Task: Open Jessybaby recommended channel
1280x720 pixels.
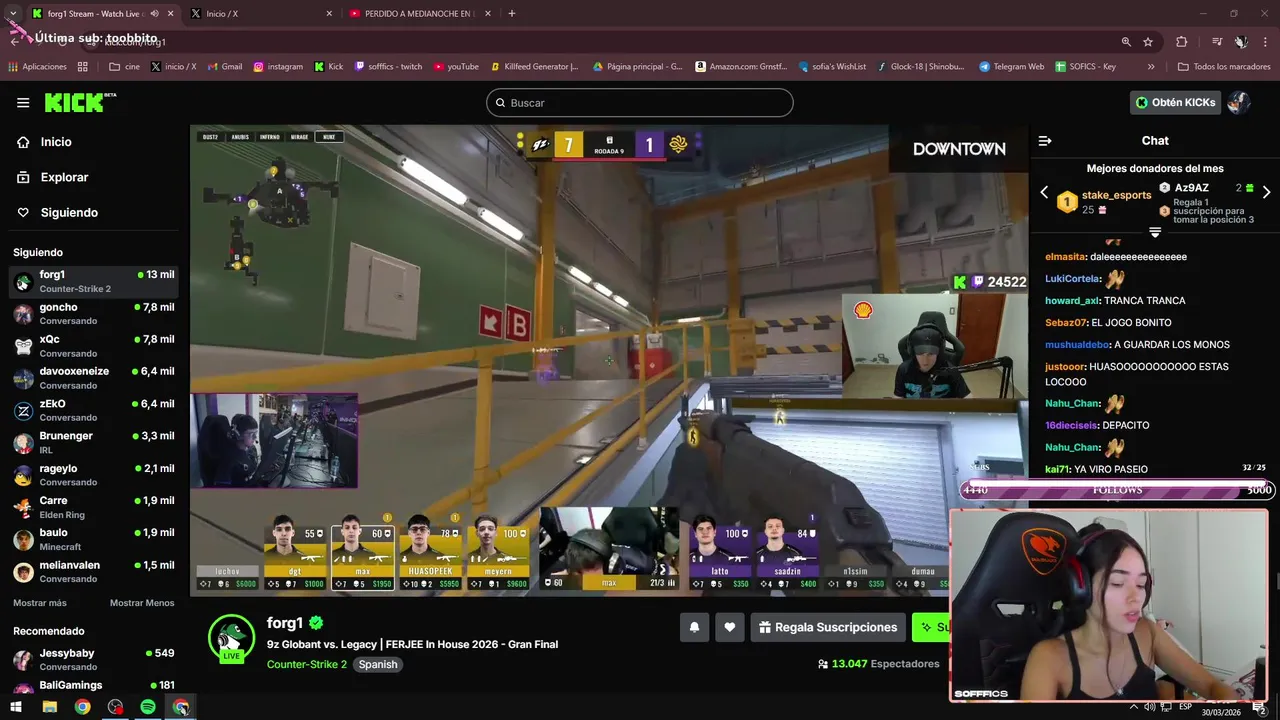Action: 94,659
